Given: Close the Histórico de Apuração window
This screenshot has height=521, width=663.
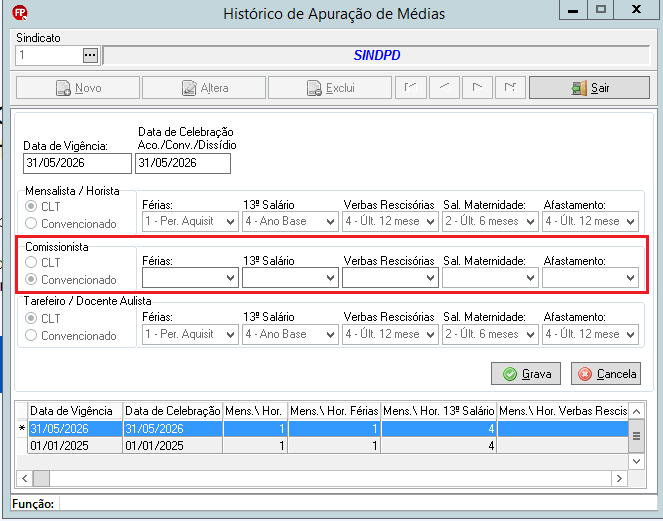Looking at the screenshot, I should [x=636, y=10].
